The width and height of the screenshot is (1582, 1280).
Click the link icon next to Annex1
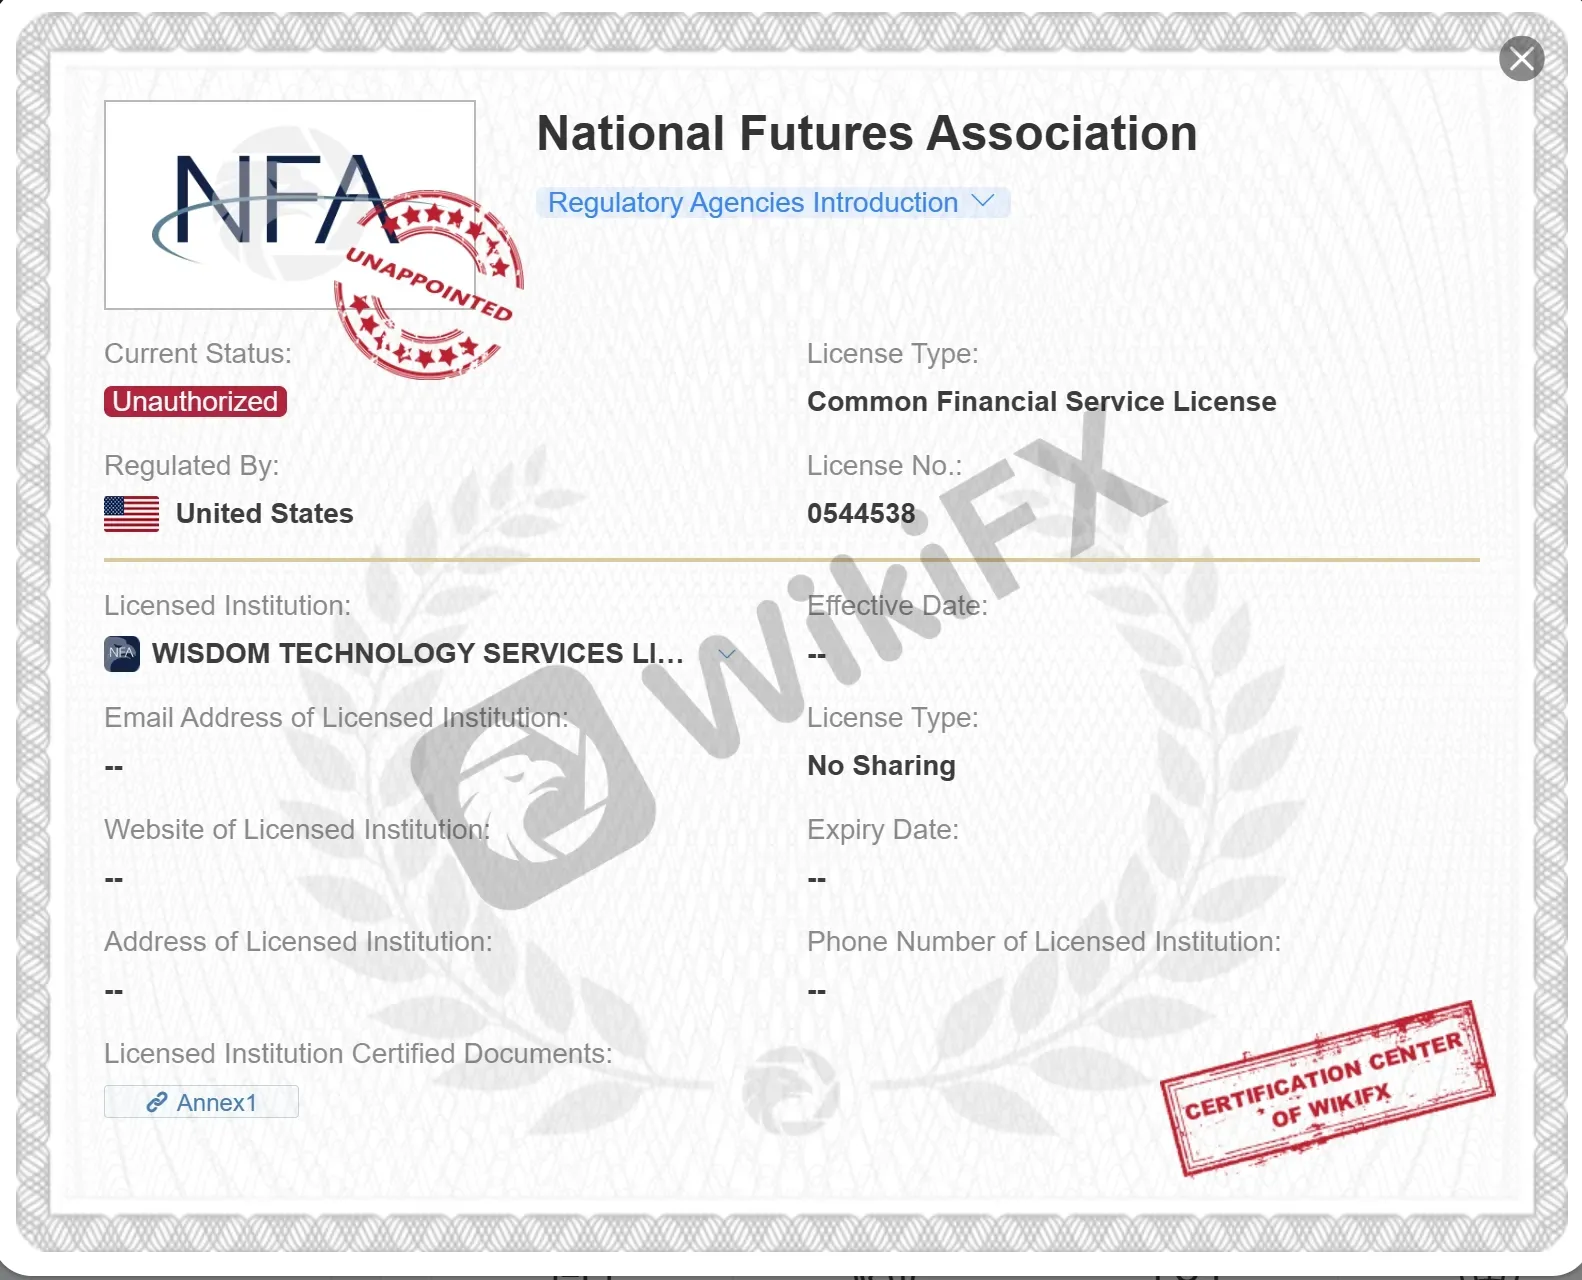(156, 1102)
